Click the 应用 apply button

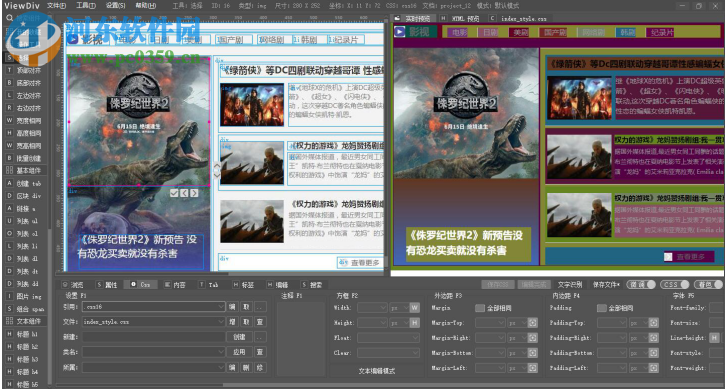[239, 352]
